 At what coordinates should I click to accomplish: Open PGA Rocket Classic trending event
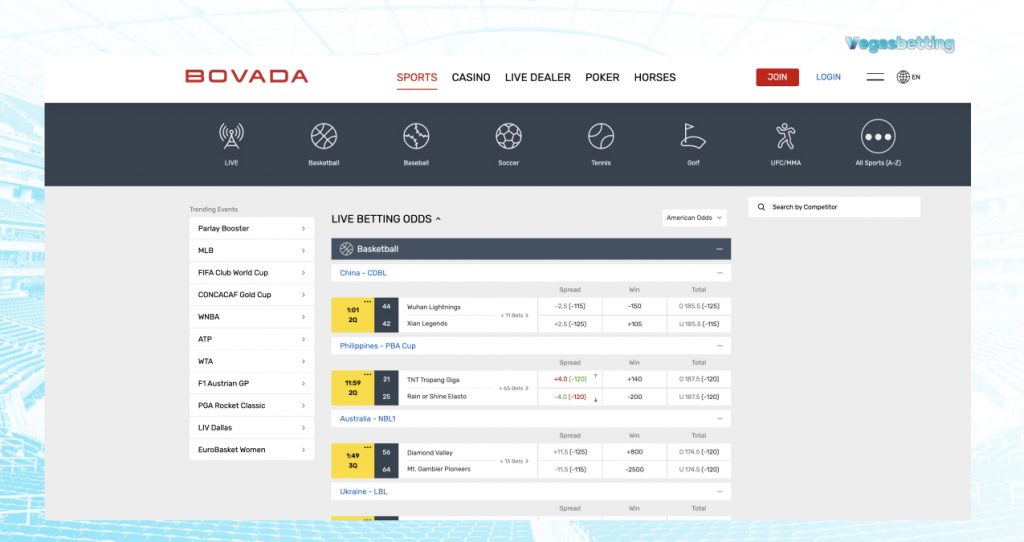click(x=251, y=406)
